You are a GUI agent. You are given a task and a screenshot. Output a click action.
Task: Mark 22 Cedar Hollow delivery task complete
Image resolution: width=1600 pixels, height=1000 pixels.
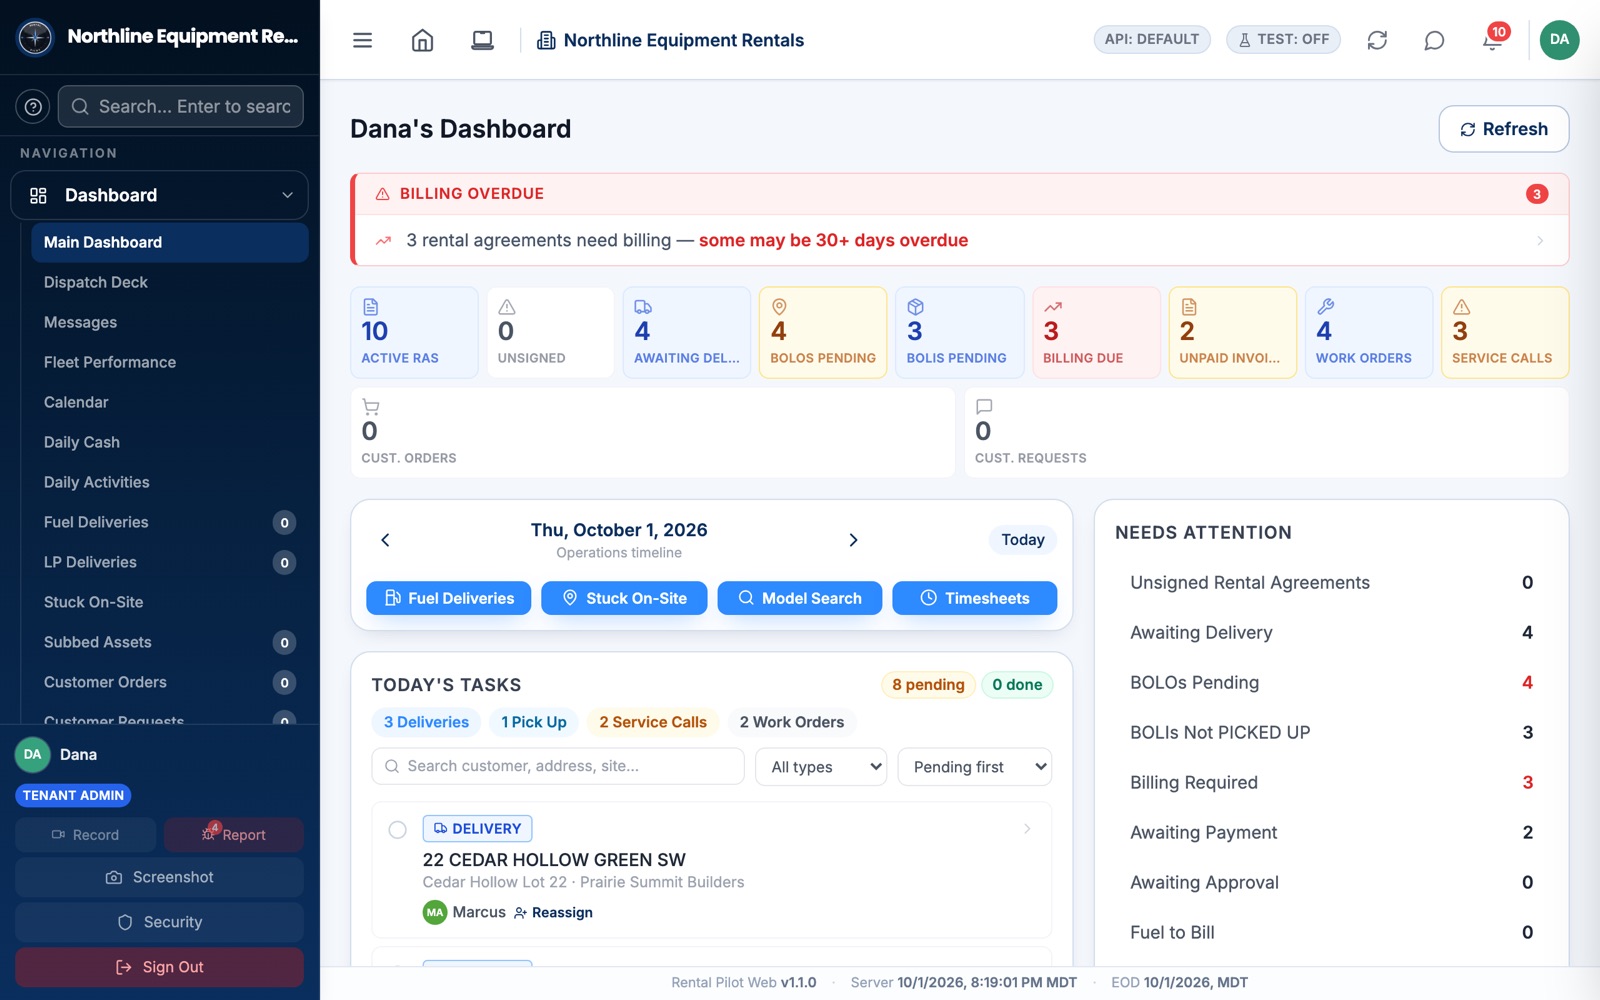[x=397, y=829]
